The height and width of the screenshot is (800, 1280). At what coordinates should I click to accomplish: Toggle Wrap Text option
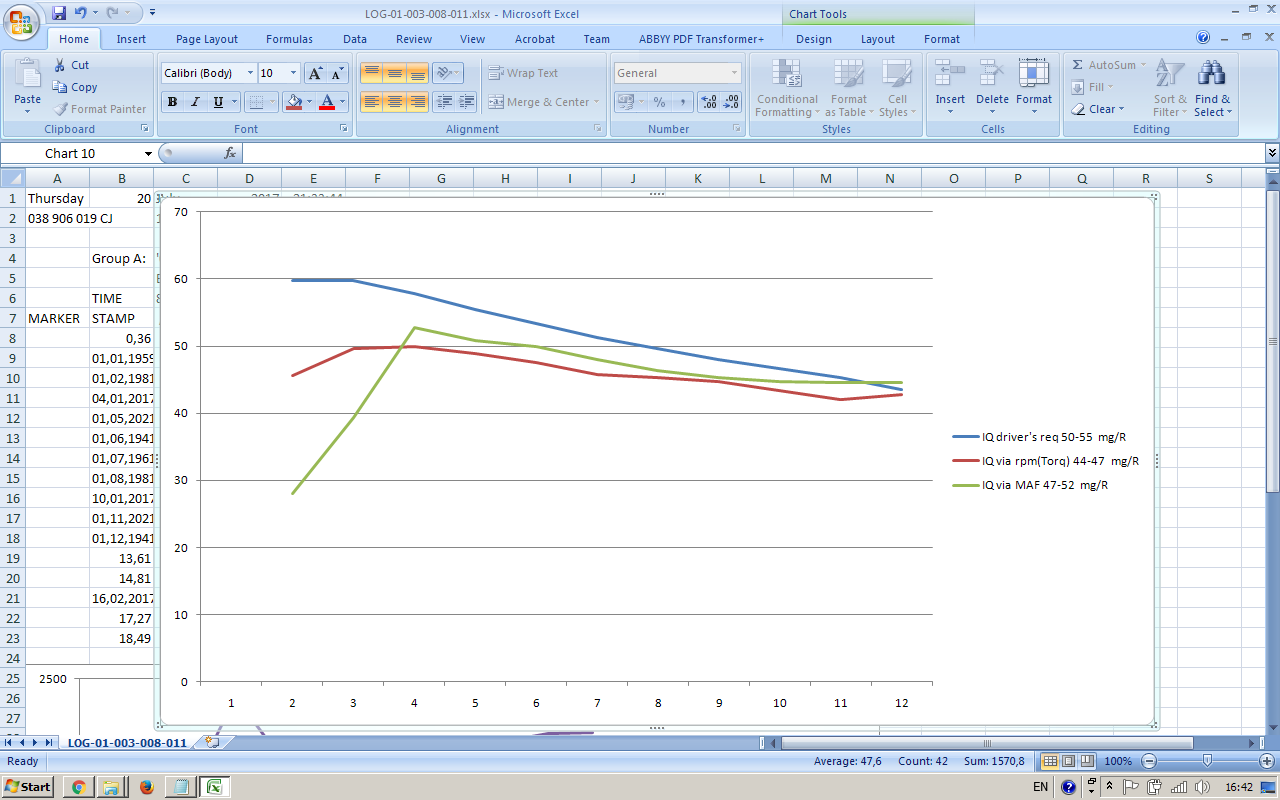point(523,73)
